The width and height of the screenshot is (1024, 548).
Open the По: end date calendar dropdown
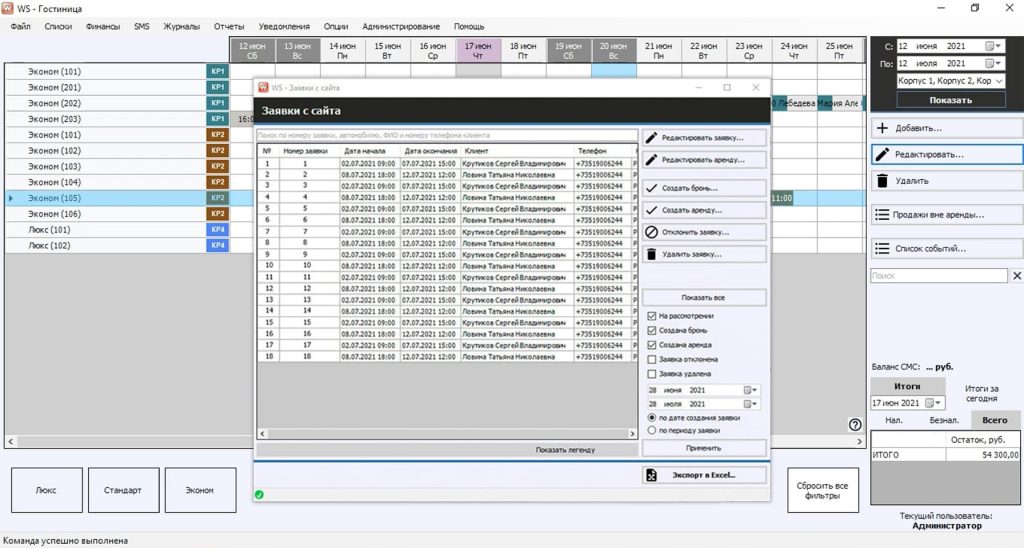coord(993,63)
